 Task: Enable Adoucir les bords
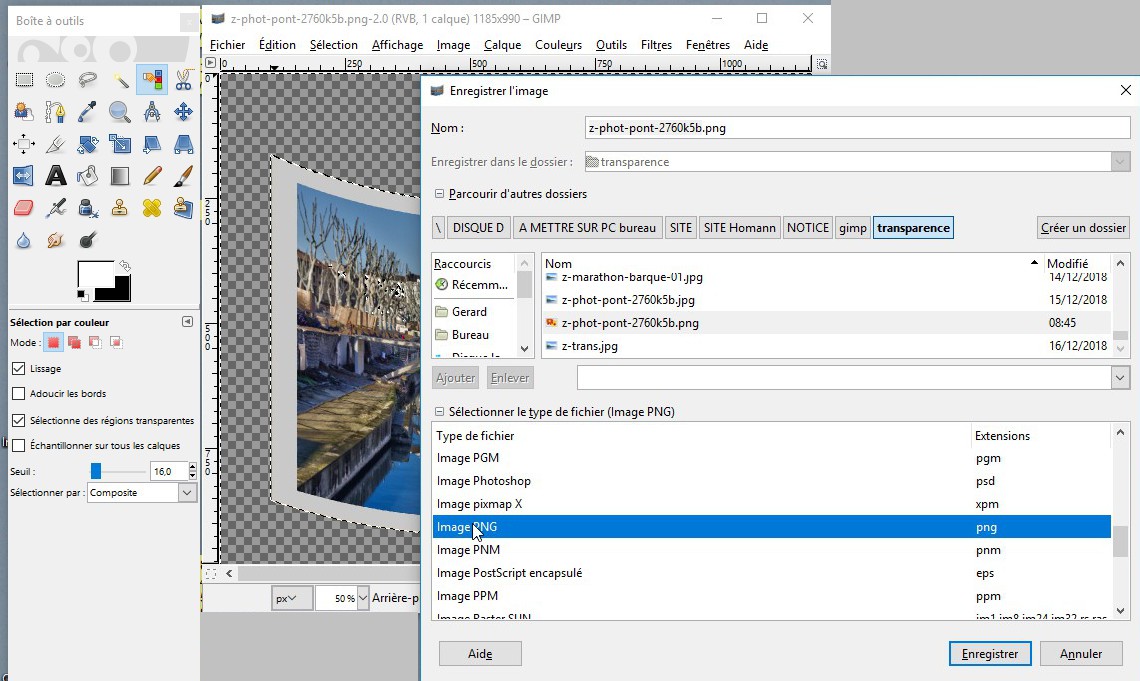point(19,393)
